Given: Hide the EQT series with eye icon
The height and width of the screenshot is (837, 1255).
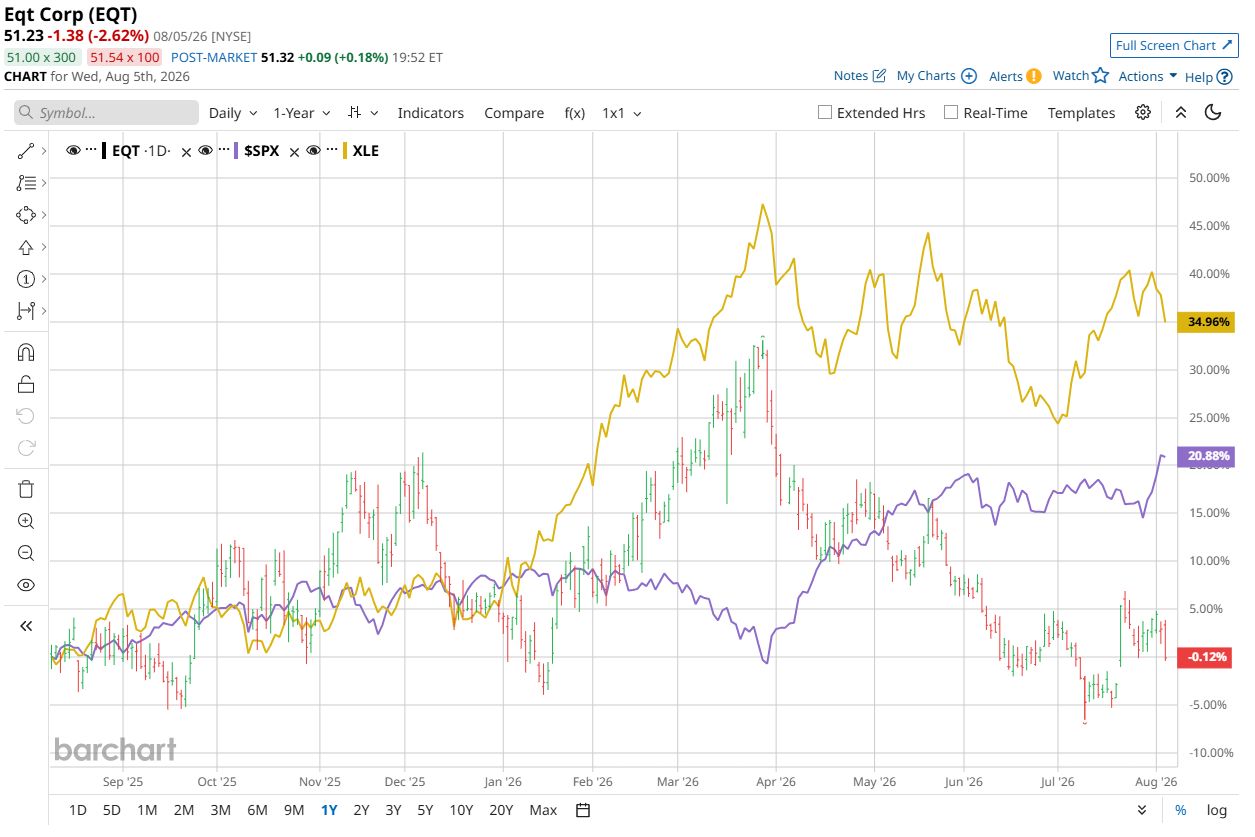Looking at the screenshot, I should (x=73, y=150).
